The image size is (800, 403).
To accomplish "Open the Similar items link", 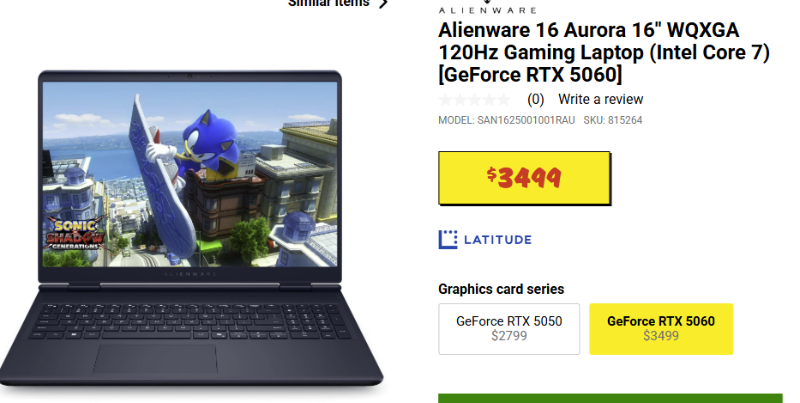I will 329,3.
